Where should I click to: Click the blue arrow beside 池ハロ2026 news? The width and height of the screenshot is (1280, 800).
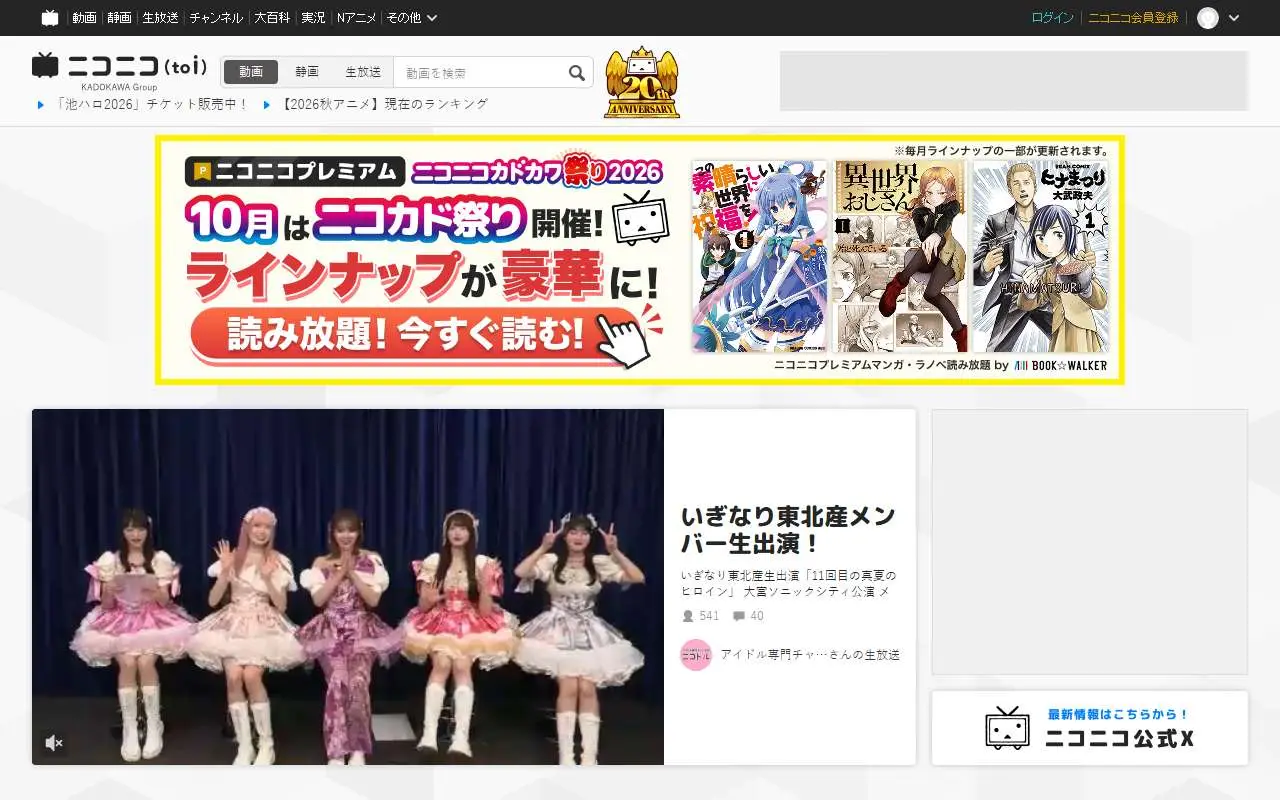[x=41, y=104]
